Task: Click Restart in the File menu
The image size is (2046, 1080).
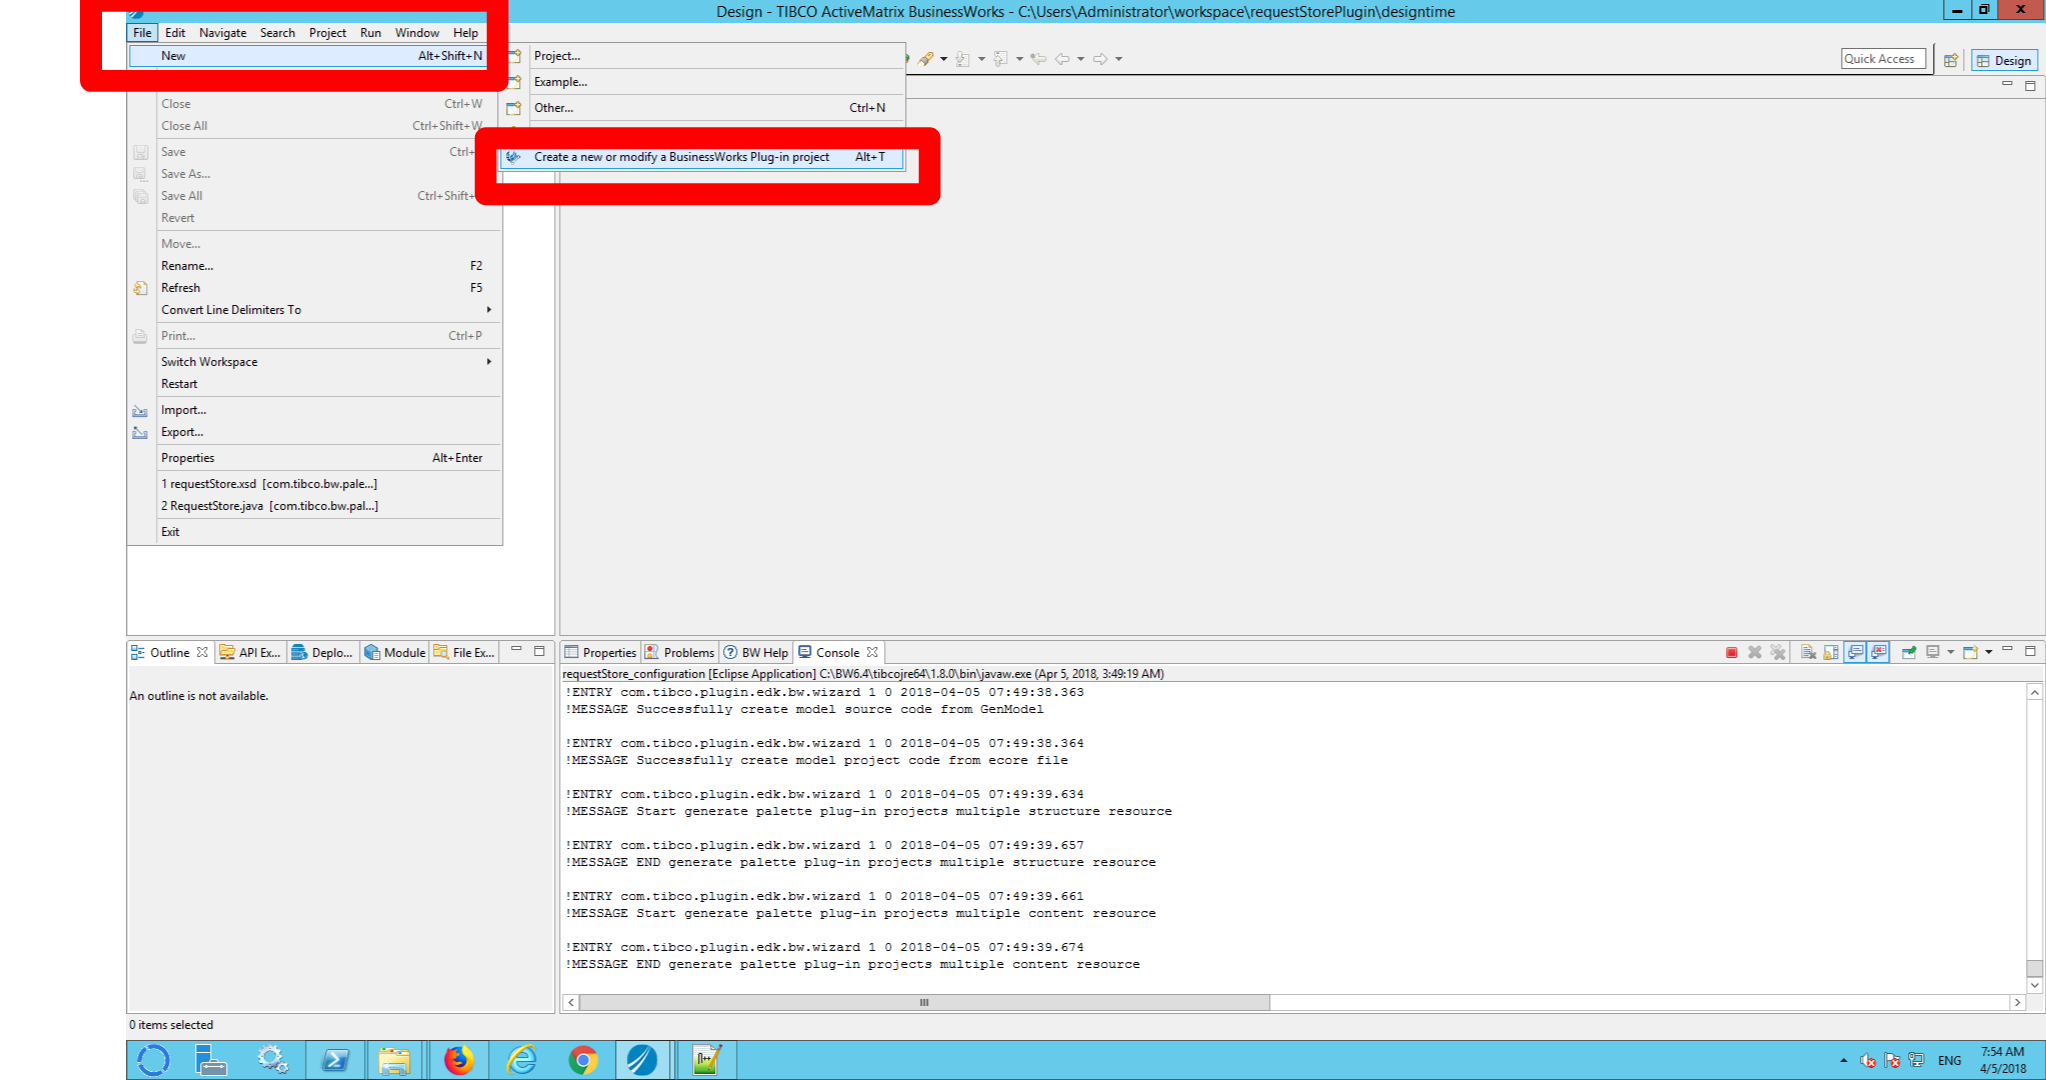Action: coord(314,384)
